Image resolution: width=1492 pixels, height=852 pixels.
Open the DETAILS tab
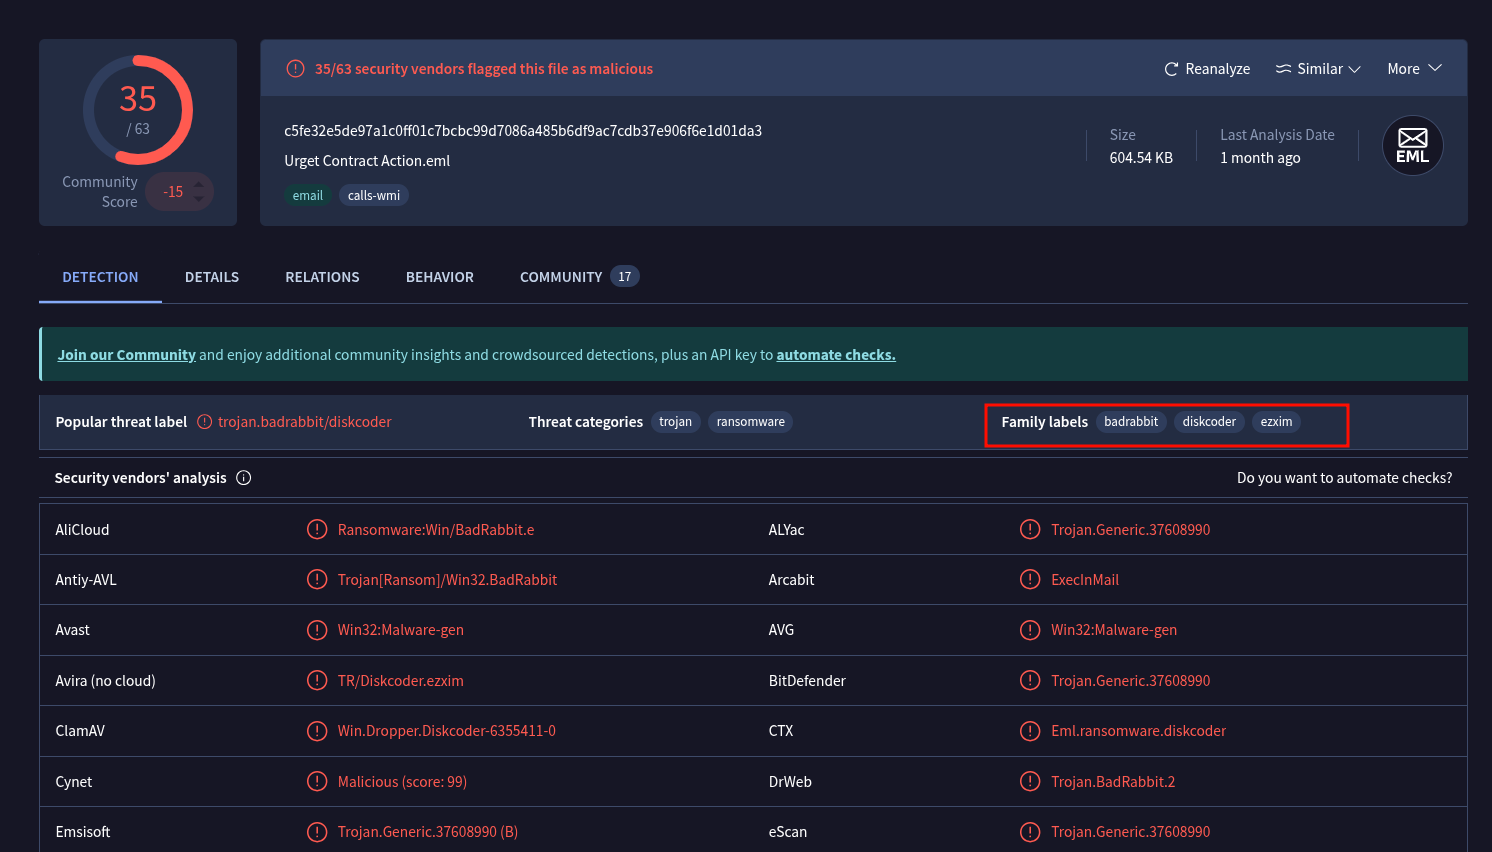coord(212,277)
